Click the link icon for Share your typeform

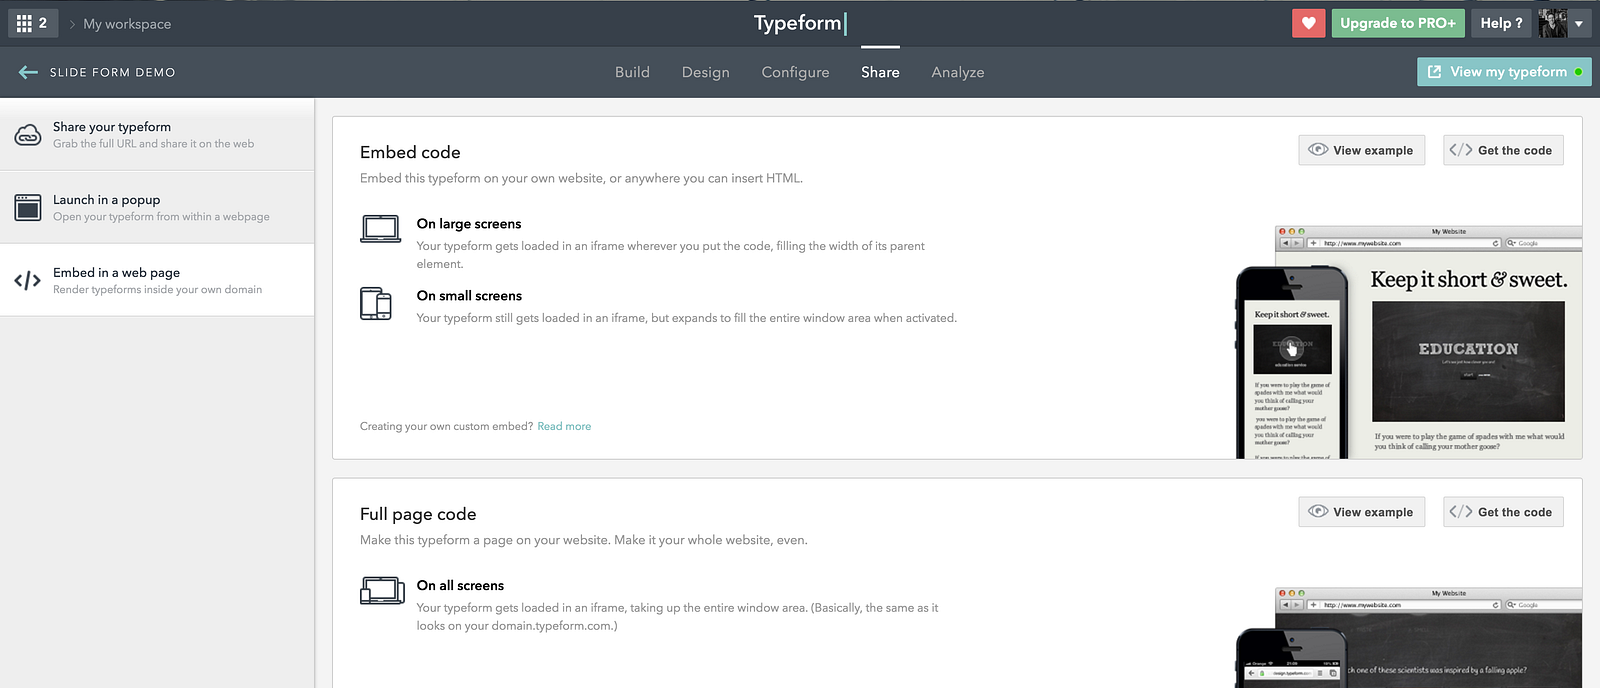tap(28, 135)
